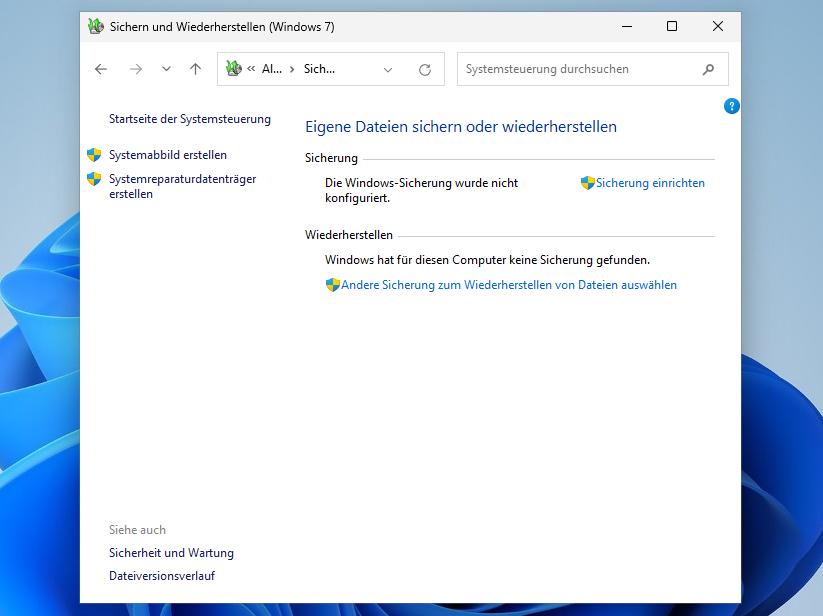The height and width of the screenshot is (616, 823).
Task: Open 'Startseite der Systemsteuerung'
Action: tap(189, 119)
